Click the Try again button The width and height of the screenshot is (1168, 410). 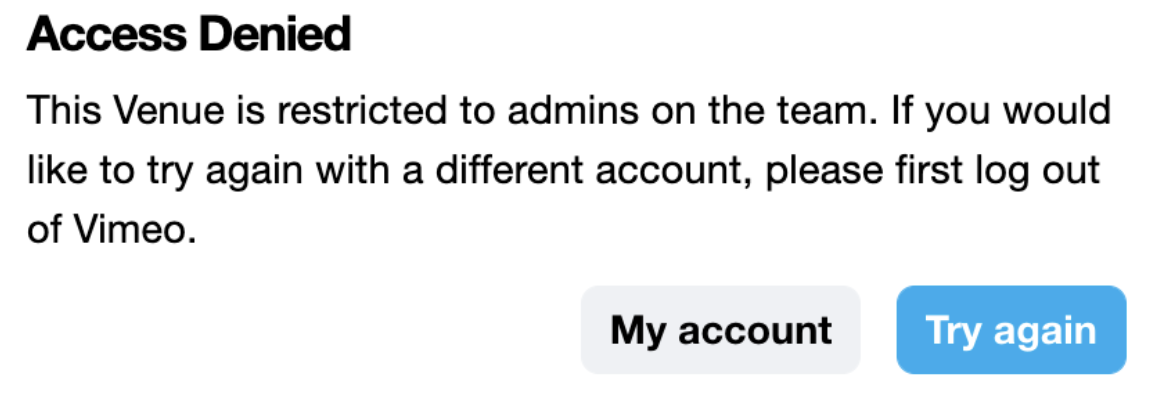point(1011,330)
